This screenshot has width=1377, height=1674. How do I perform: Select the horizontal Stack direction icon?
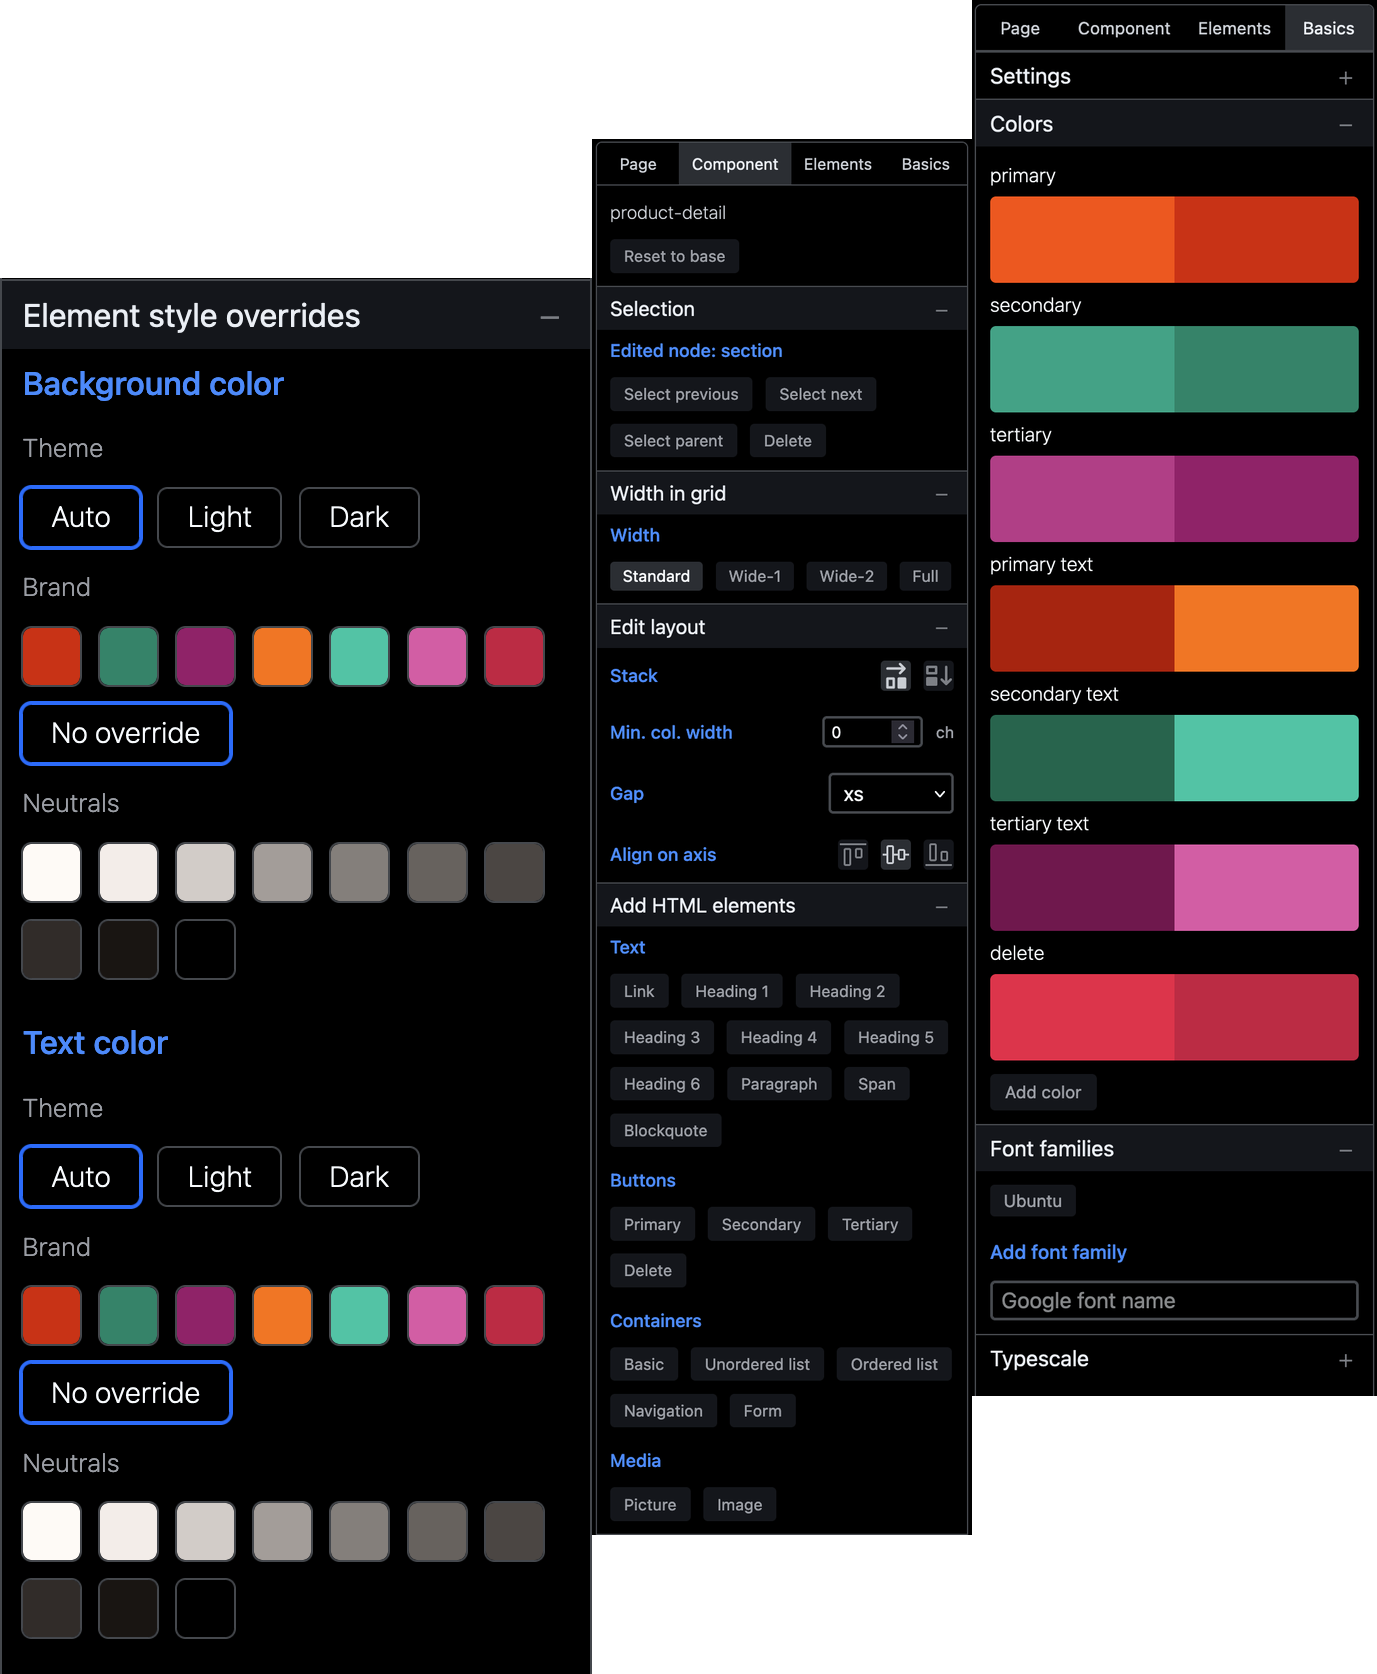(895, 676)
